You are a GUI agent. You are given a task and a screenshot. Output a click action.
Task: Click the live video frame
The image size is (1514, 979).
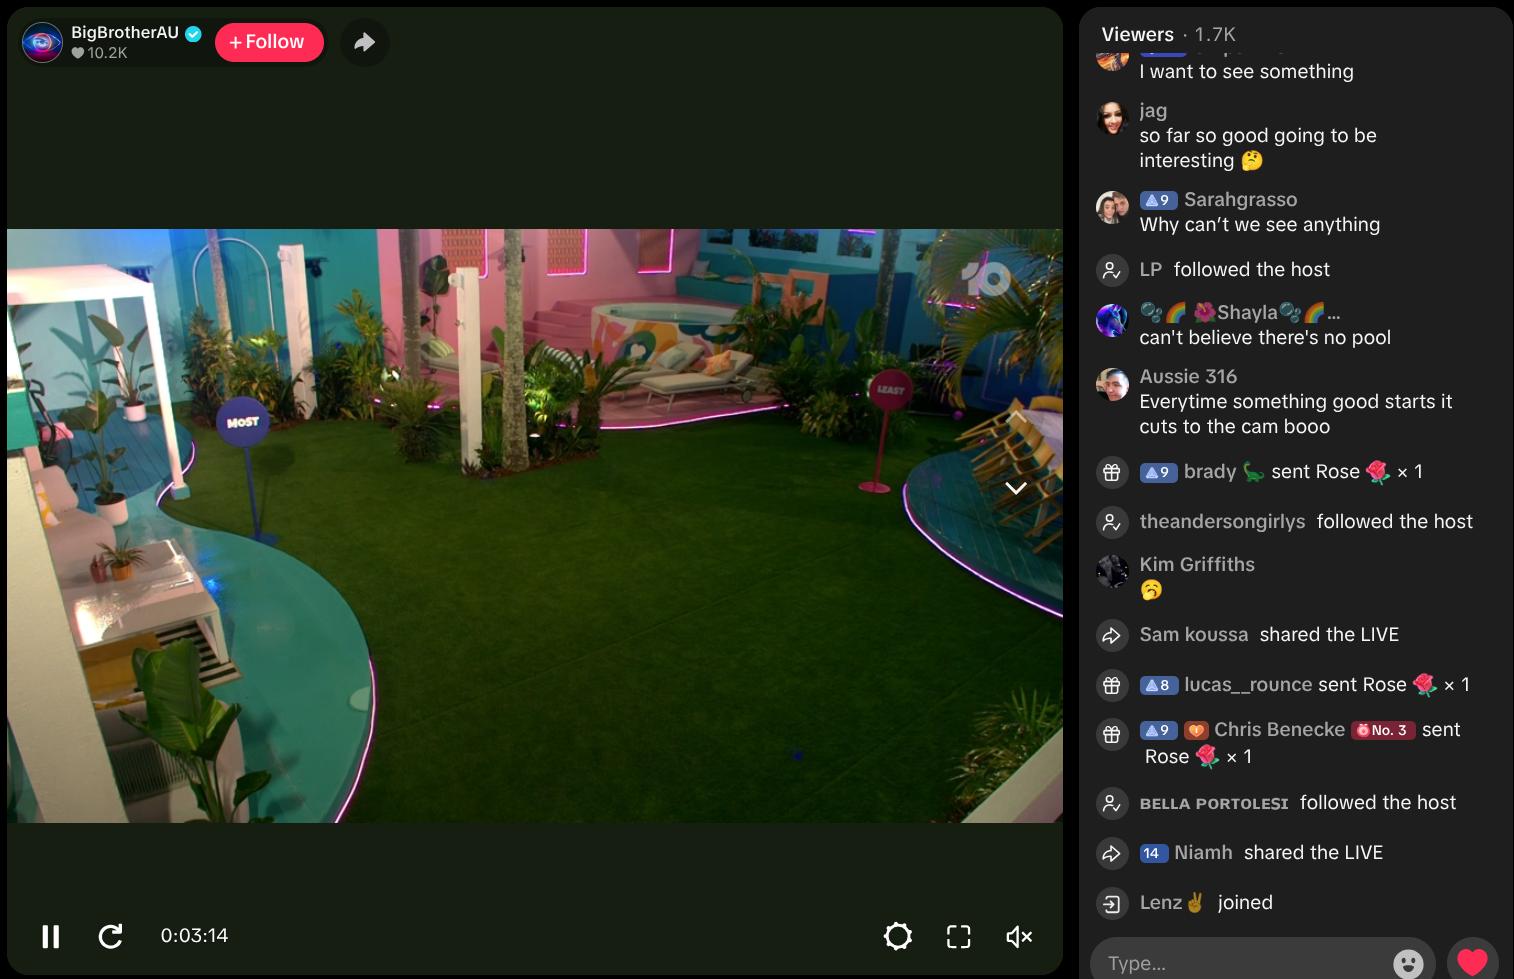[x=535, y=526]
